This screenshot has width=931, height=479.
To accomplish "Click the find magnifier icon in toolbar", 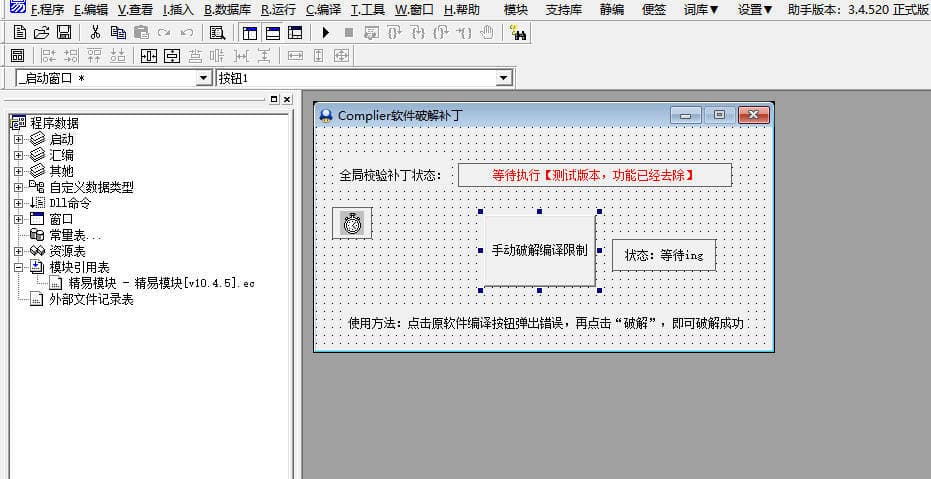I will click(217, 32).
